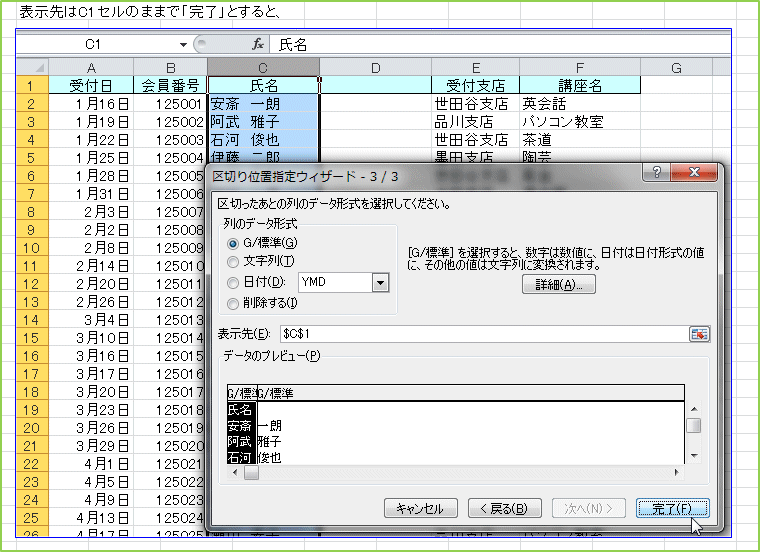Click the preview vertical scrollbar up arrow
This screenshot has height=552, width=760.
694,409
